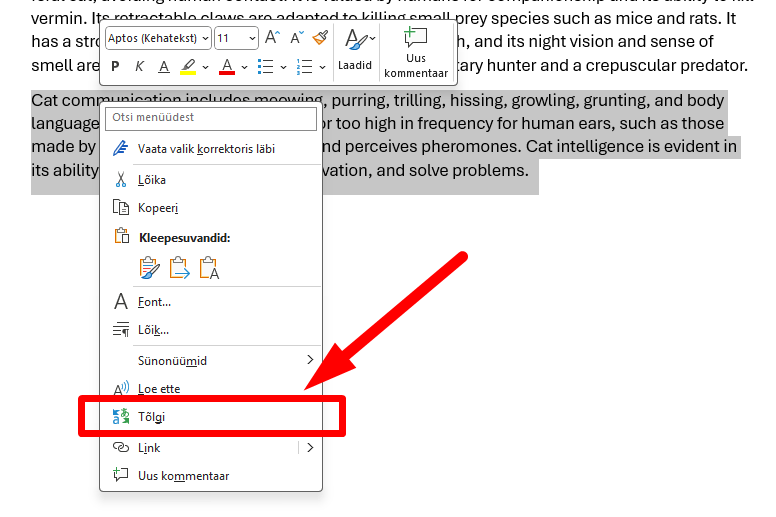The height and width of the screenshot is (517, 776).
Task: Choose the Merge Formatting paste icon
Action: [180, 267]
